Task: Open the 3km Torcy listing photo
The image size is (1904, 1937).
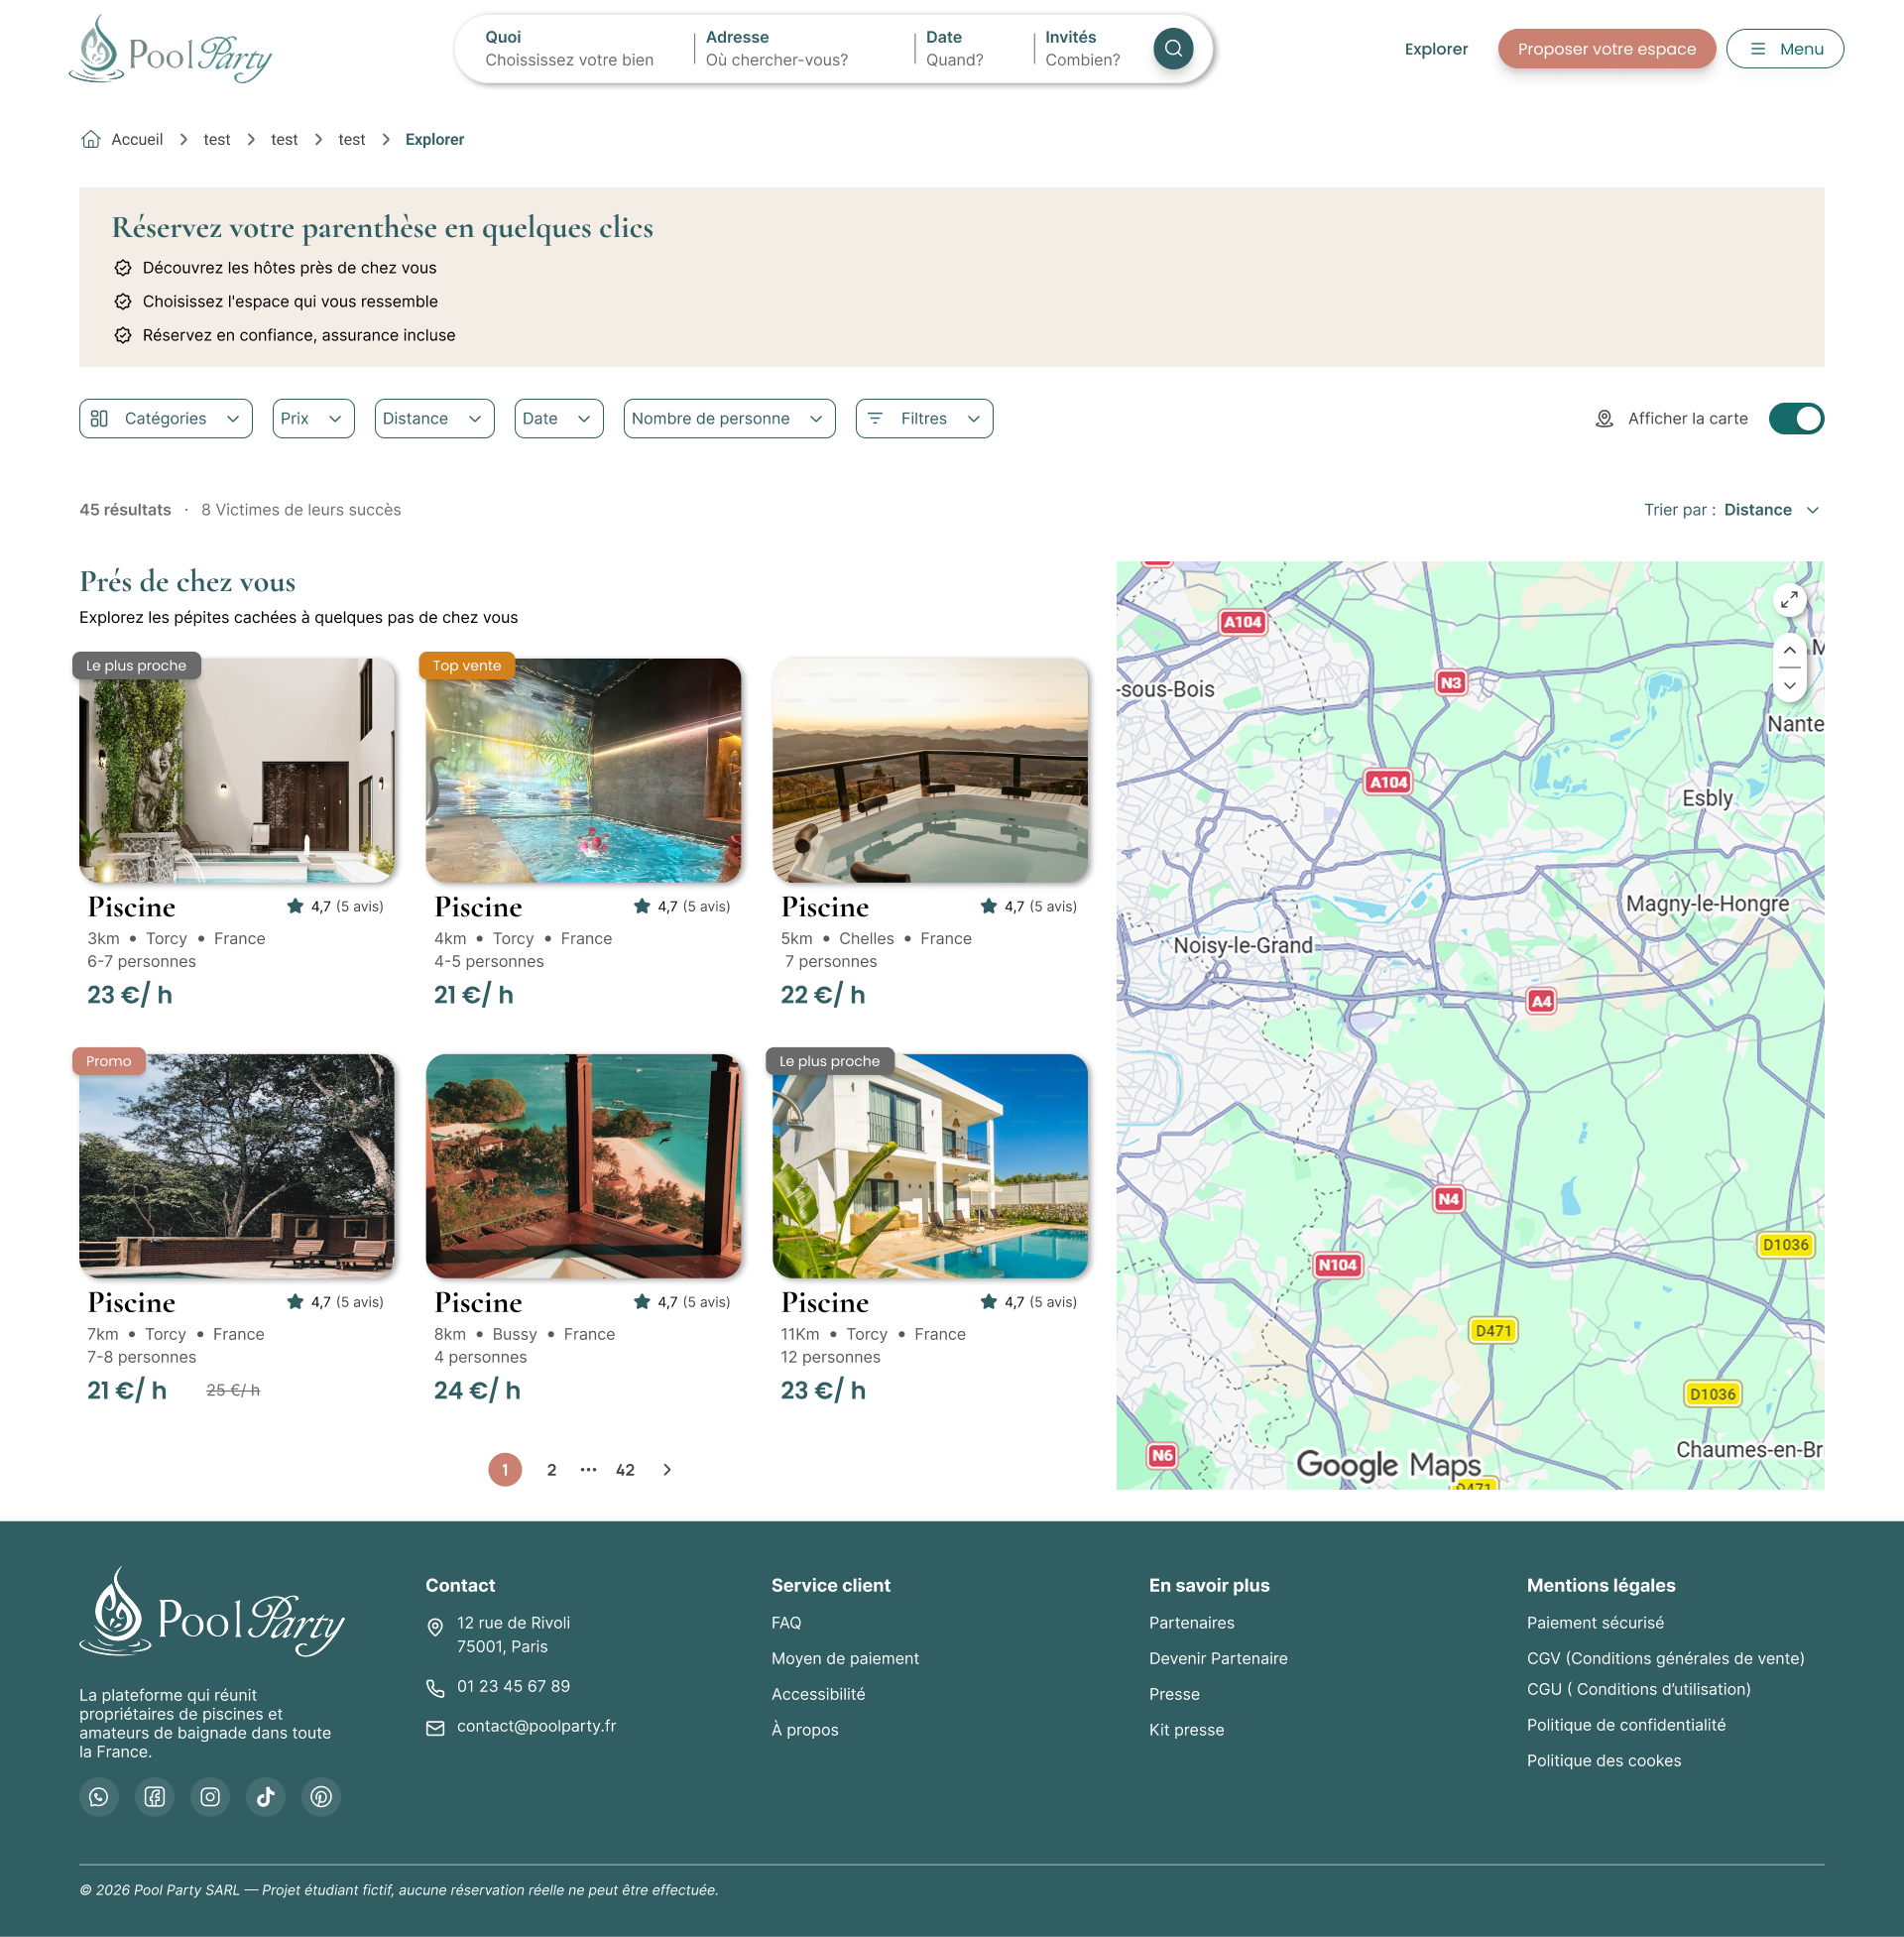Action: [x=237, y=769]
